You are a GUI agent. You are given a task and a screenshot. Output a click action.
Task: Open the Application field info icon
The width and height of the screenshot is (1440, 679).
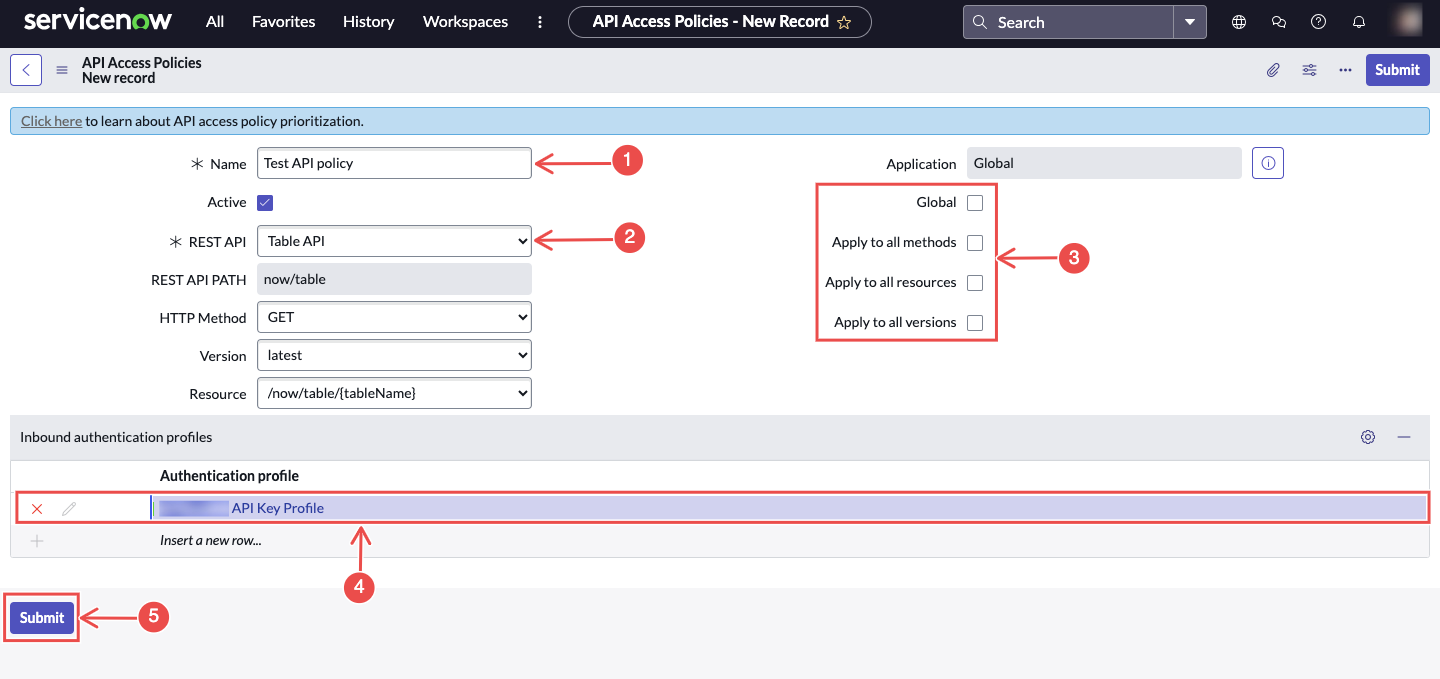tap(1267, 163)
